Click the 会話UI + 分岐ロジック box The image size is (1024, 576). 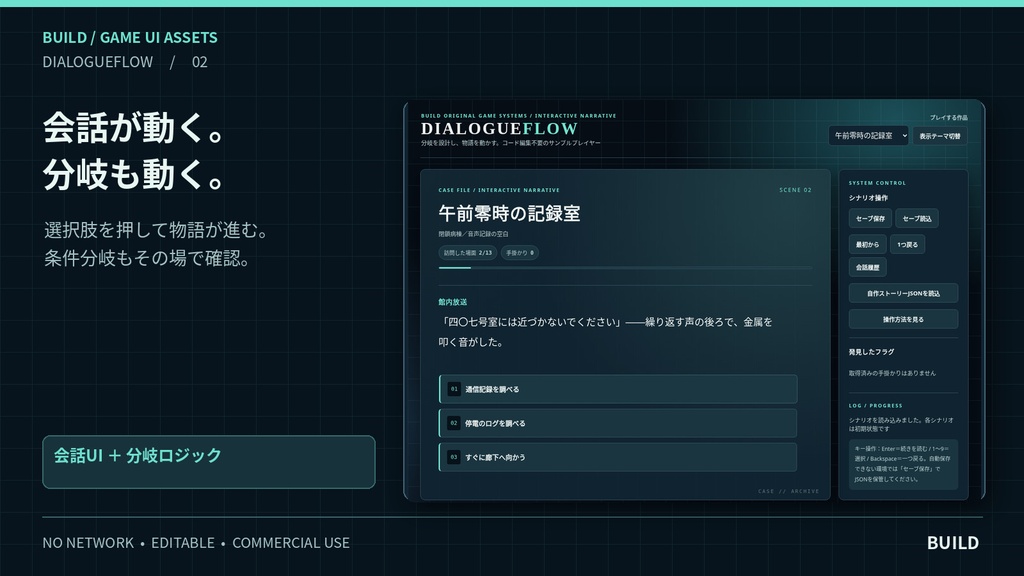click(209, 462)
